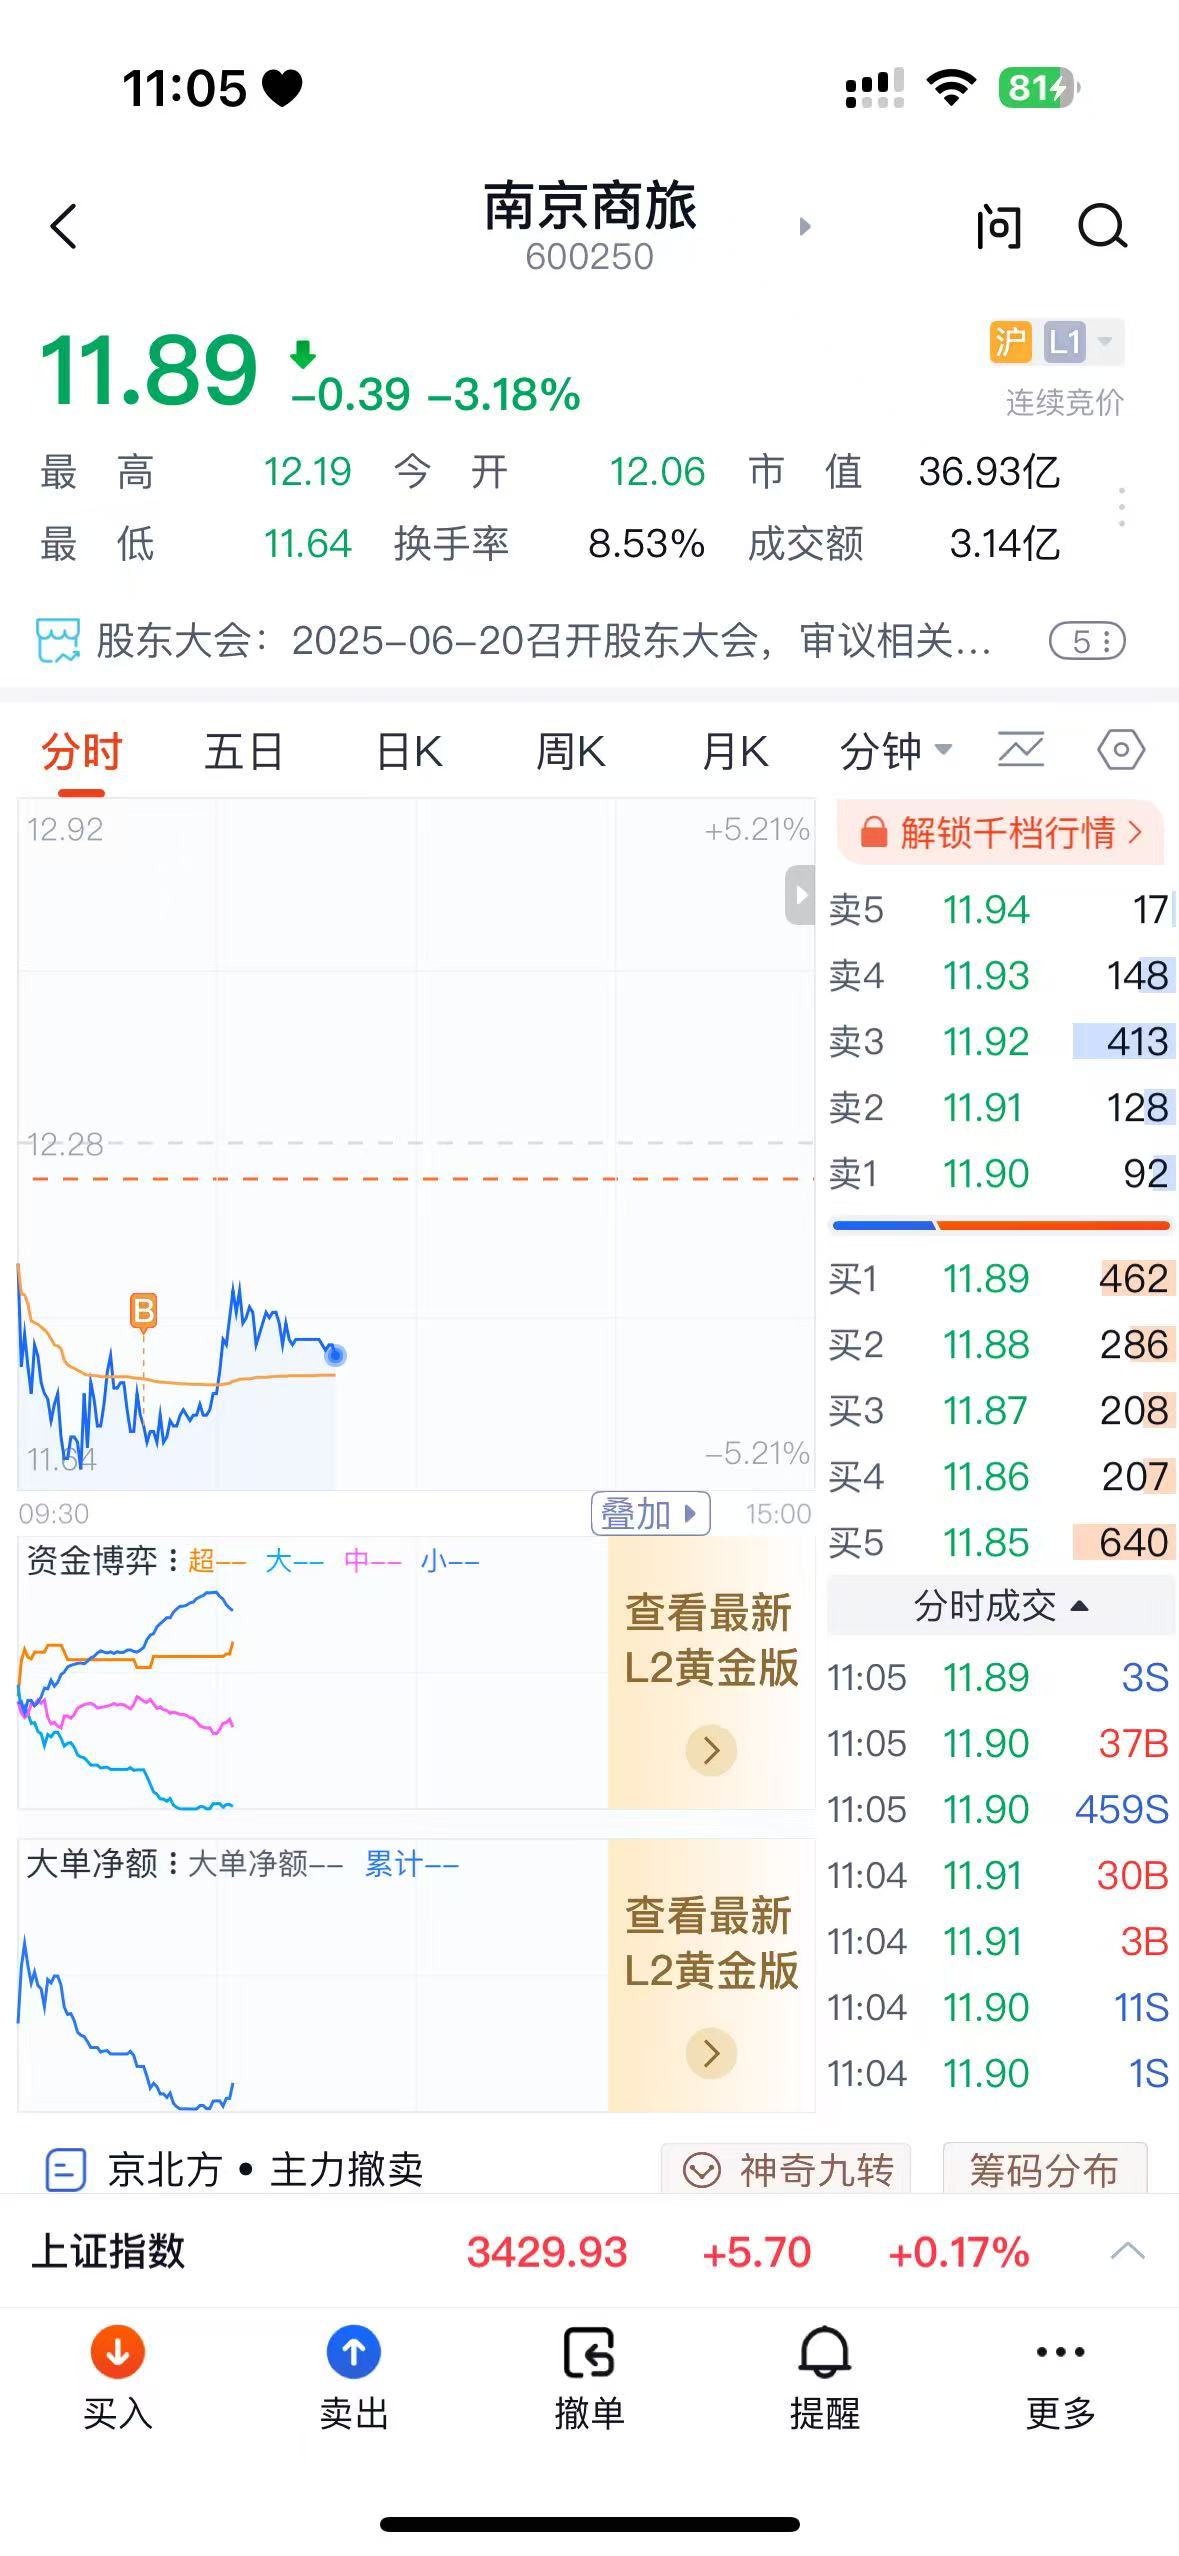1179x2556 pixels.
Task: Open the 大单净额 L2黄金版 arrow button
Action: (711, 2053)
